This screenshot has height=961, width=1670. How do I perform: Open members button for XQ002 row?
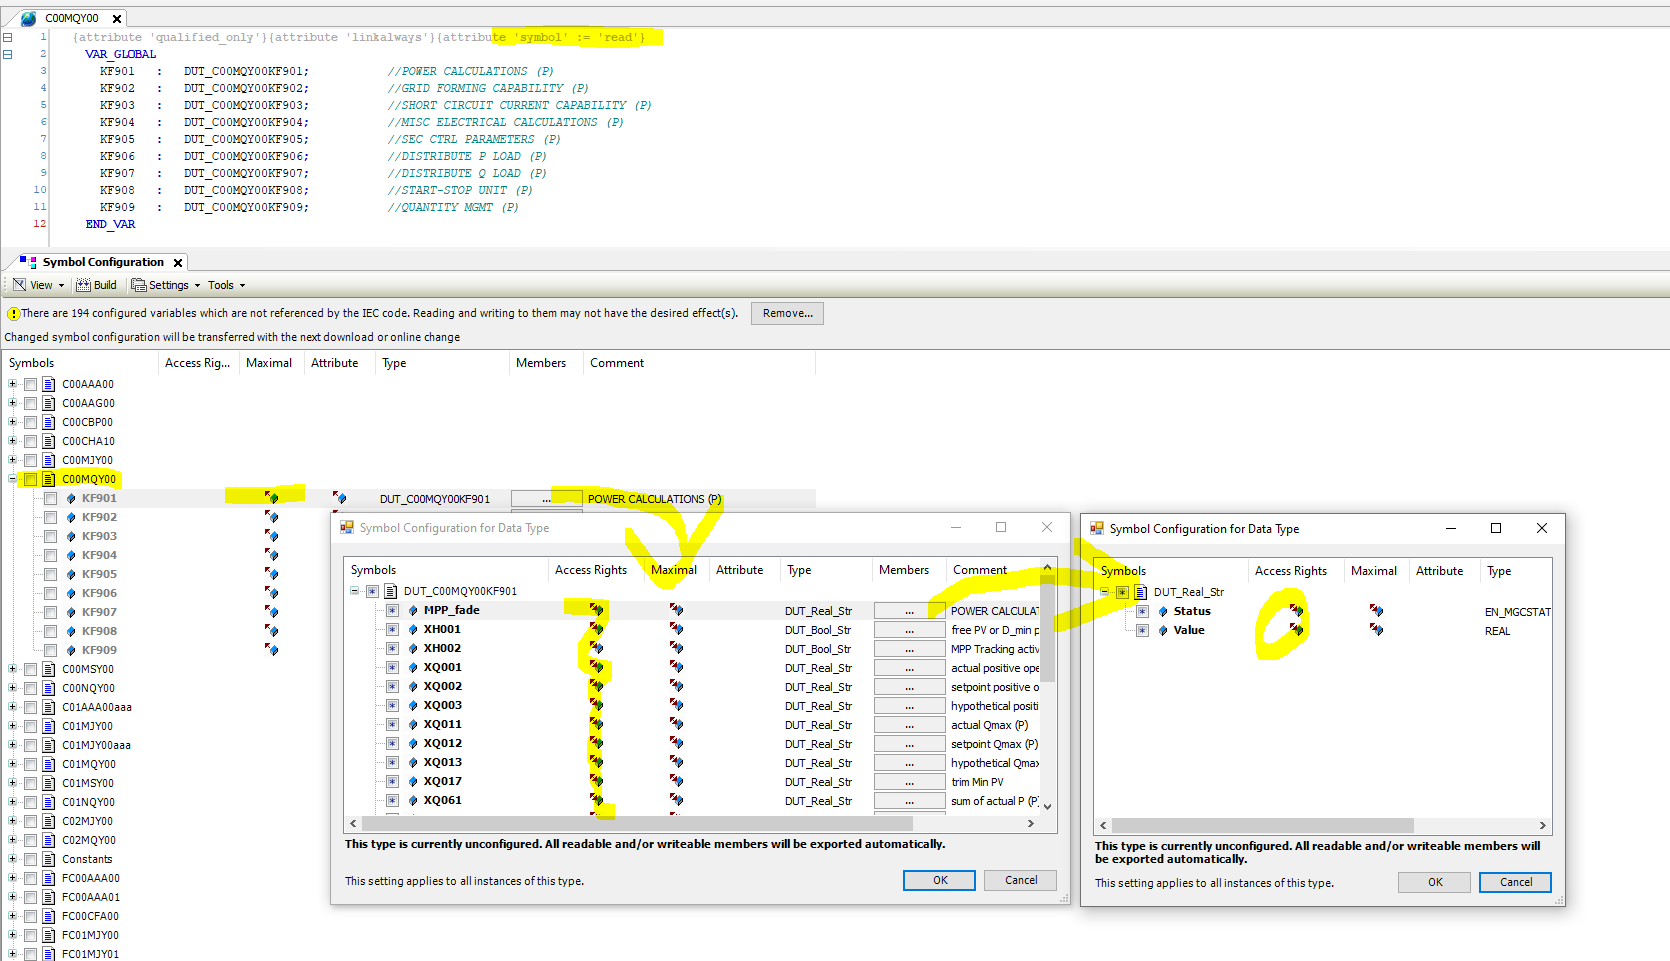pos(909,687)
